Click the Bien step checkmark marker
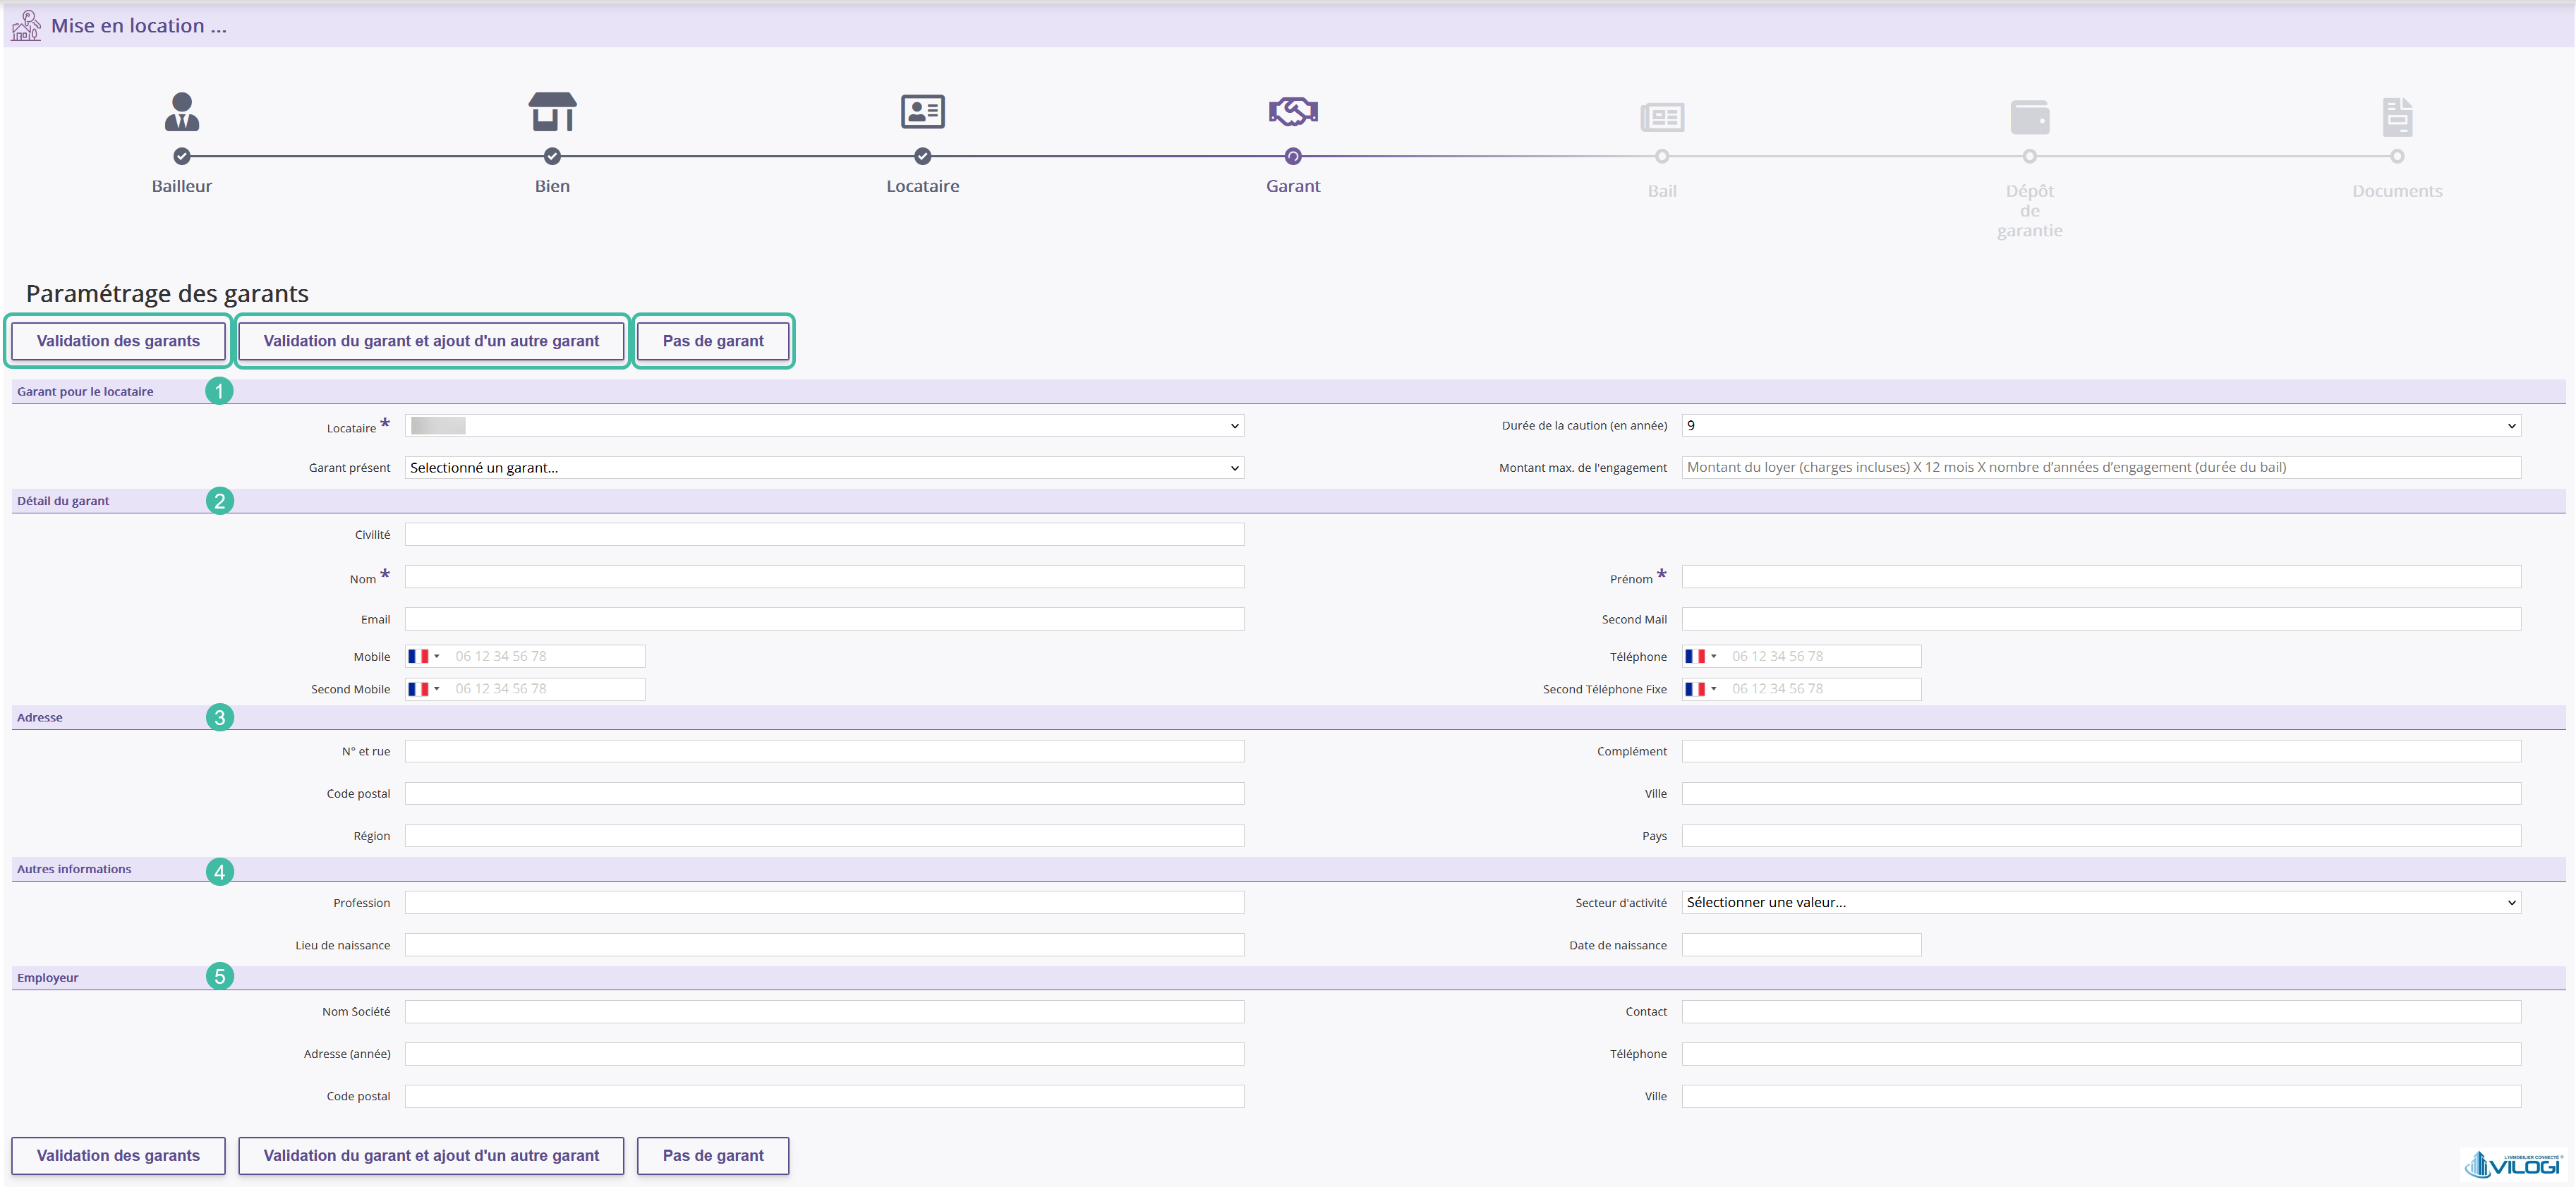This screenshot has width=2576, height=1187. 552,156
